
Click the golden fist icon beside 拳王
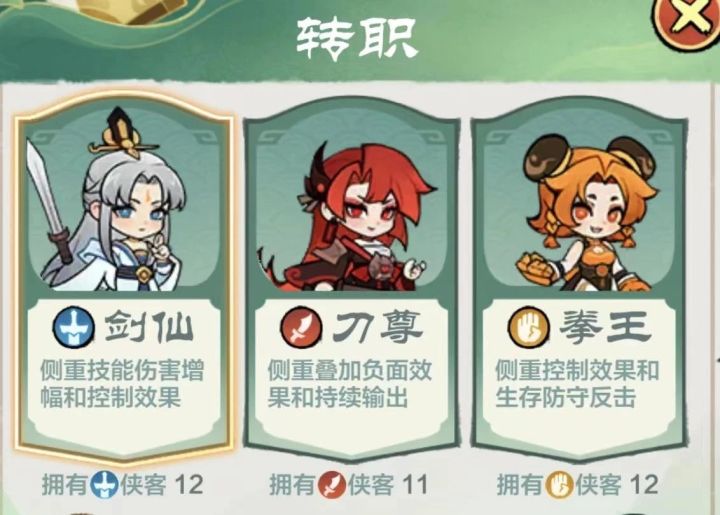(529, 328)
